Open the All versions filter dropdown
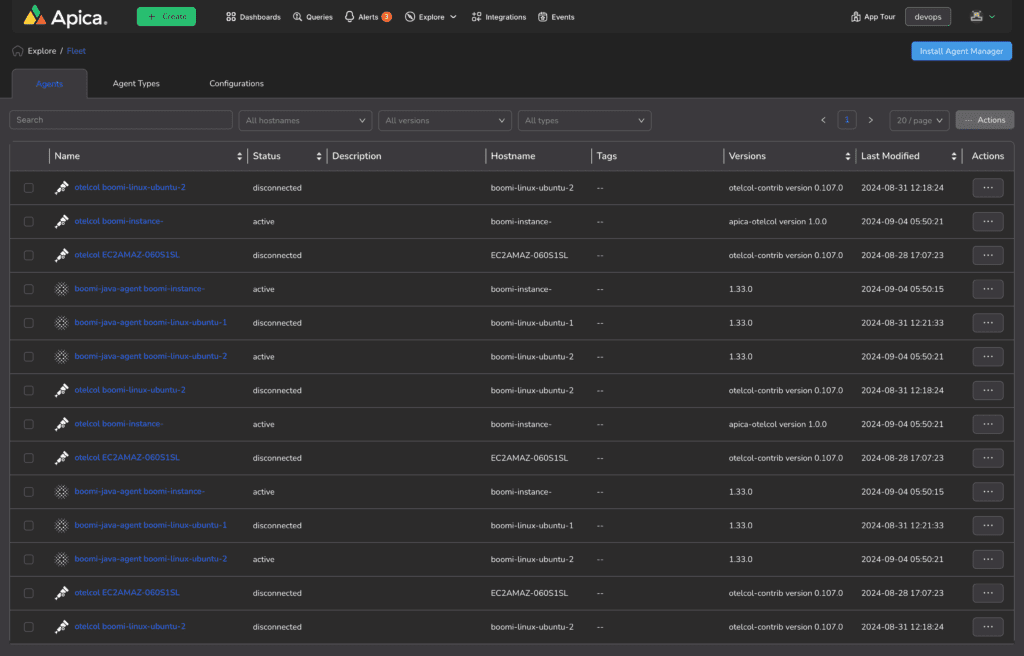 [x=445, y=120]
